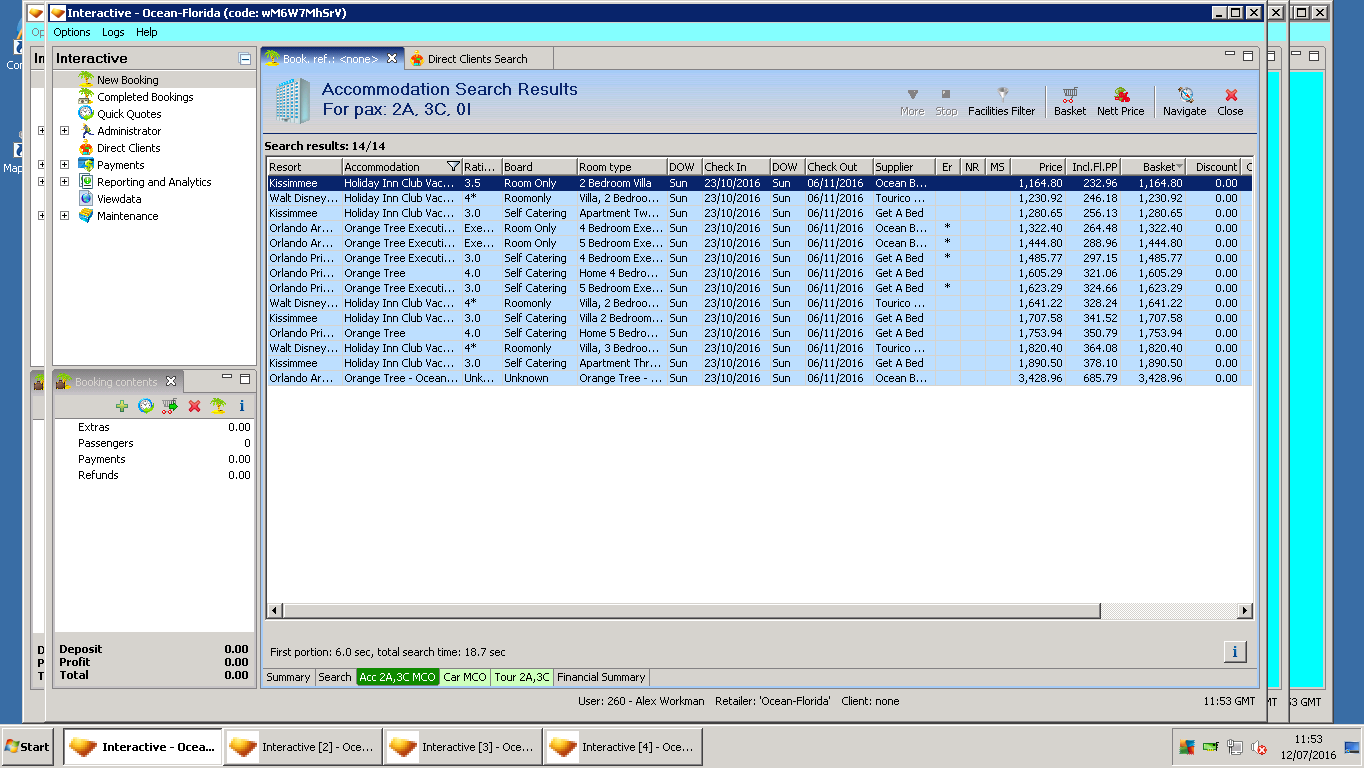Switch to the Car MCO tab
1364x768 pixels.
coord(465,677)
